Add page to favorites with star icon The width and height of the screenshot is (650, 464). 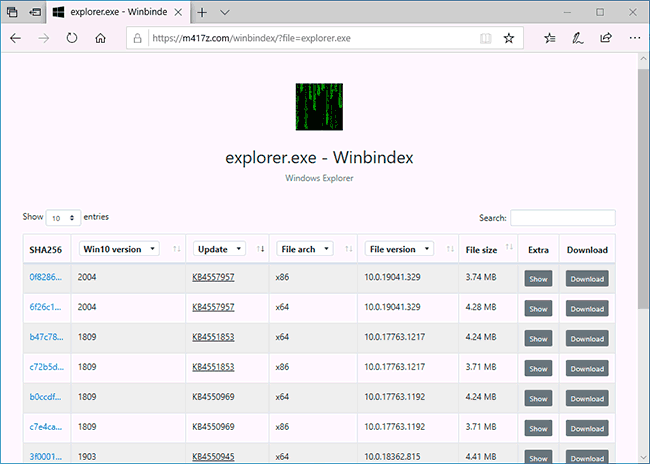(509, 39)
